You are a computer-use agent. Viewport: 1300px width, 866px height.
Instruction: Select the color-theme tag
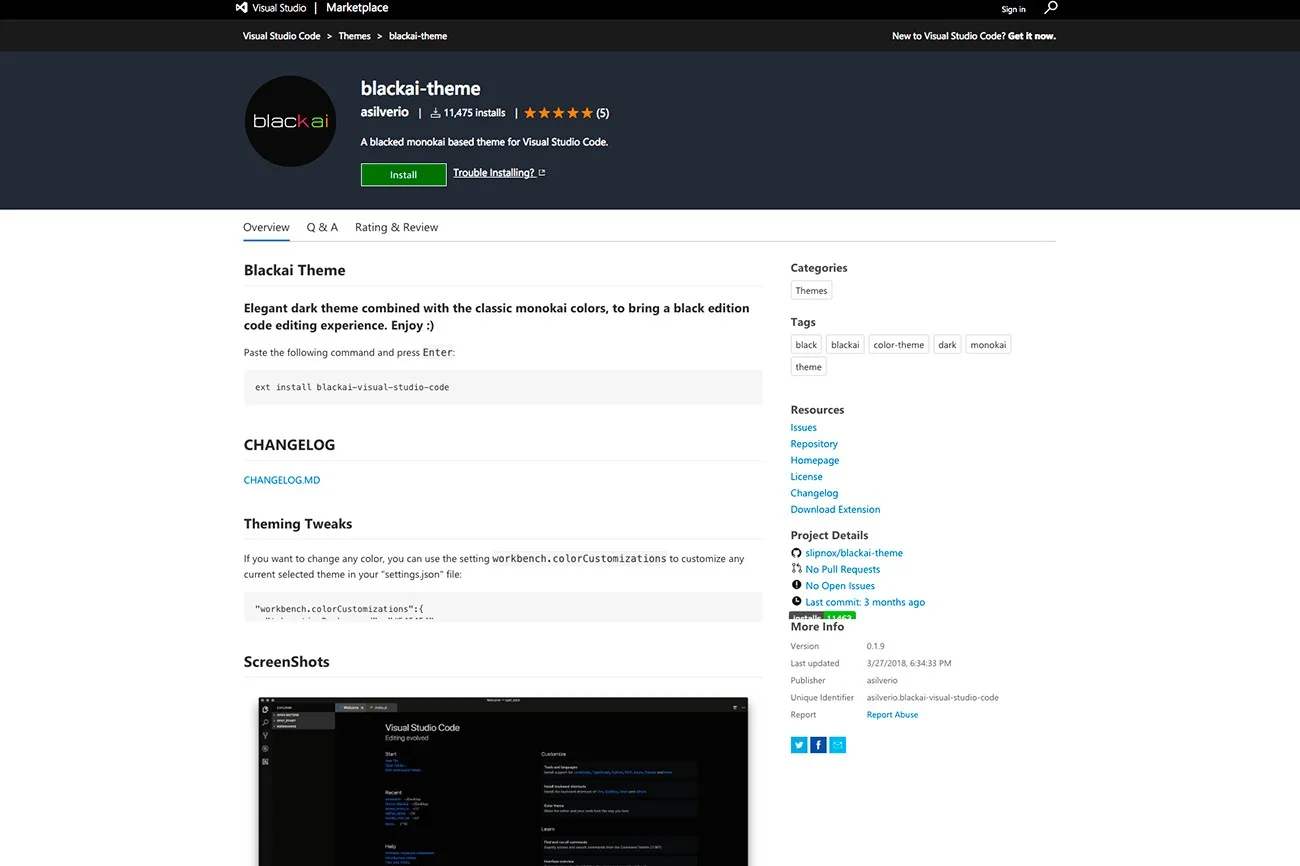(899, 345)
